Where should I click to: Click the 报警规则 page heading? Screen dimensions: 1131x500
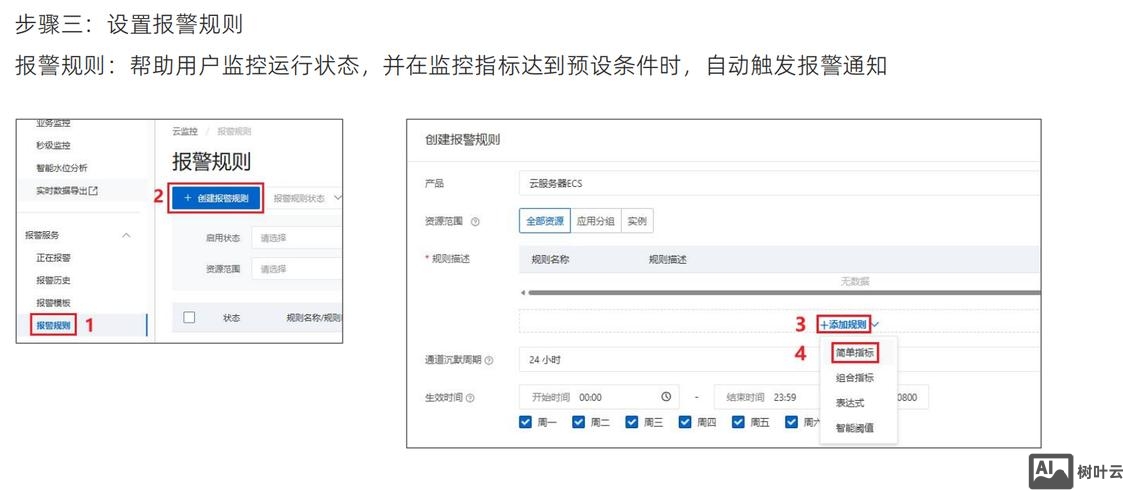tap(211, 162)
